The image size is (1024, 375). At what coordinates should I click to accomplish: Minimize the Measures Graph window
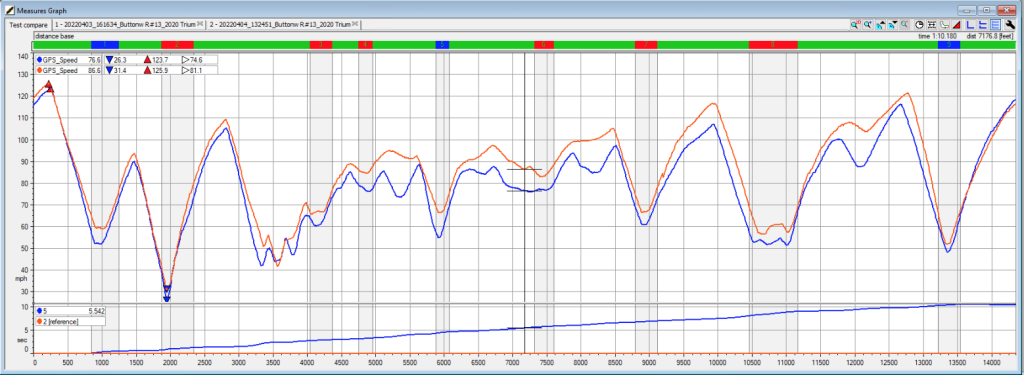click(966, 10)
